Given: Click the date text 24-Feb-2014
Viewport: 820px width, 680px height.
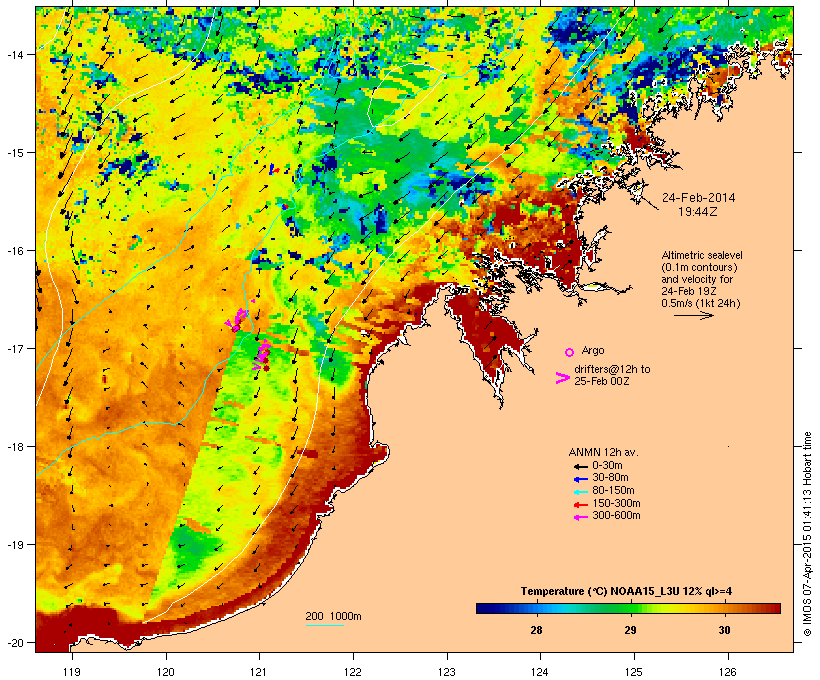Looking at the screenshot, I should pyautogui.click(x=698, y=198).
